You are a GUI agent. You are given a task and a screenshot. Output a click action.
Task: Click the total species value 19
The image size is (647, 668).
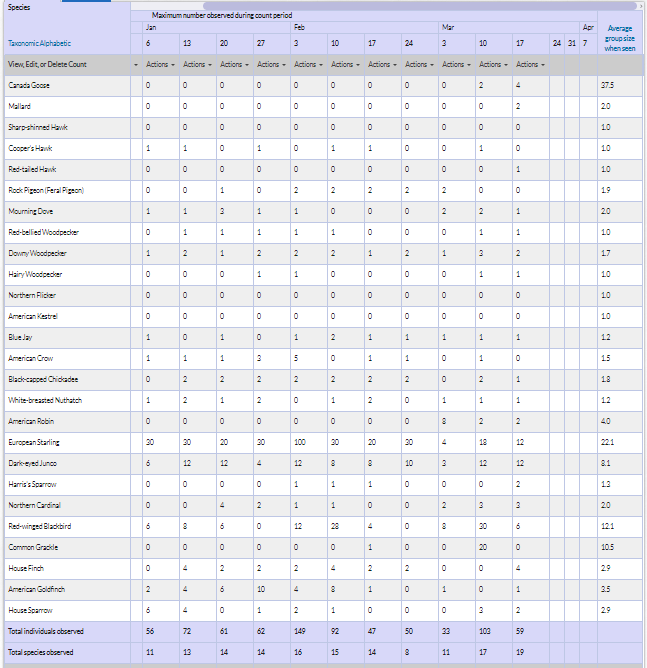pos(520,652)
